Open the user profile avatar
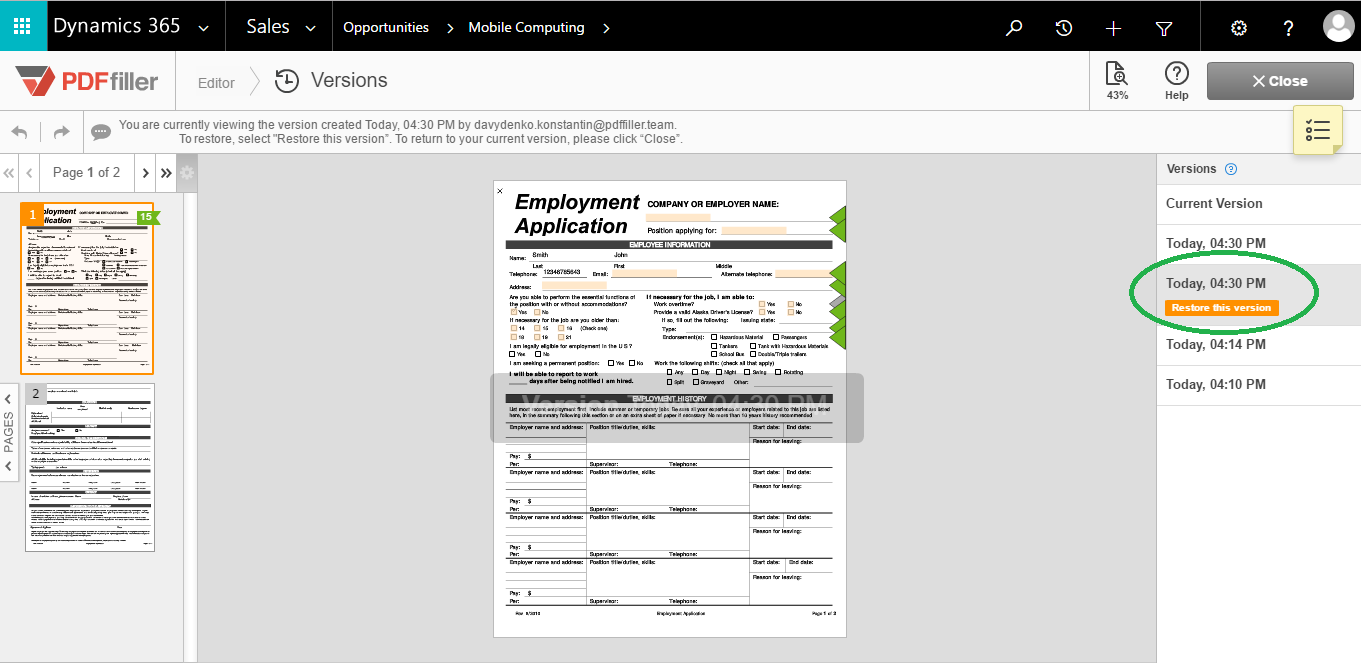 1338,27
